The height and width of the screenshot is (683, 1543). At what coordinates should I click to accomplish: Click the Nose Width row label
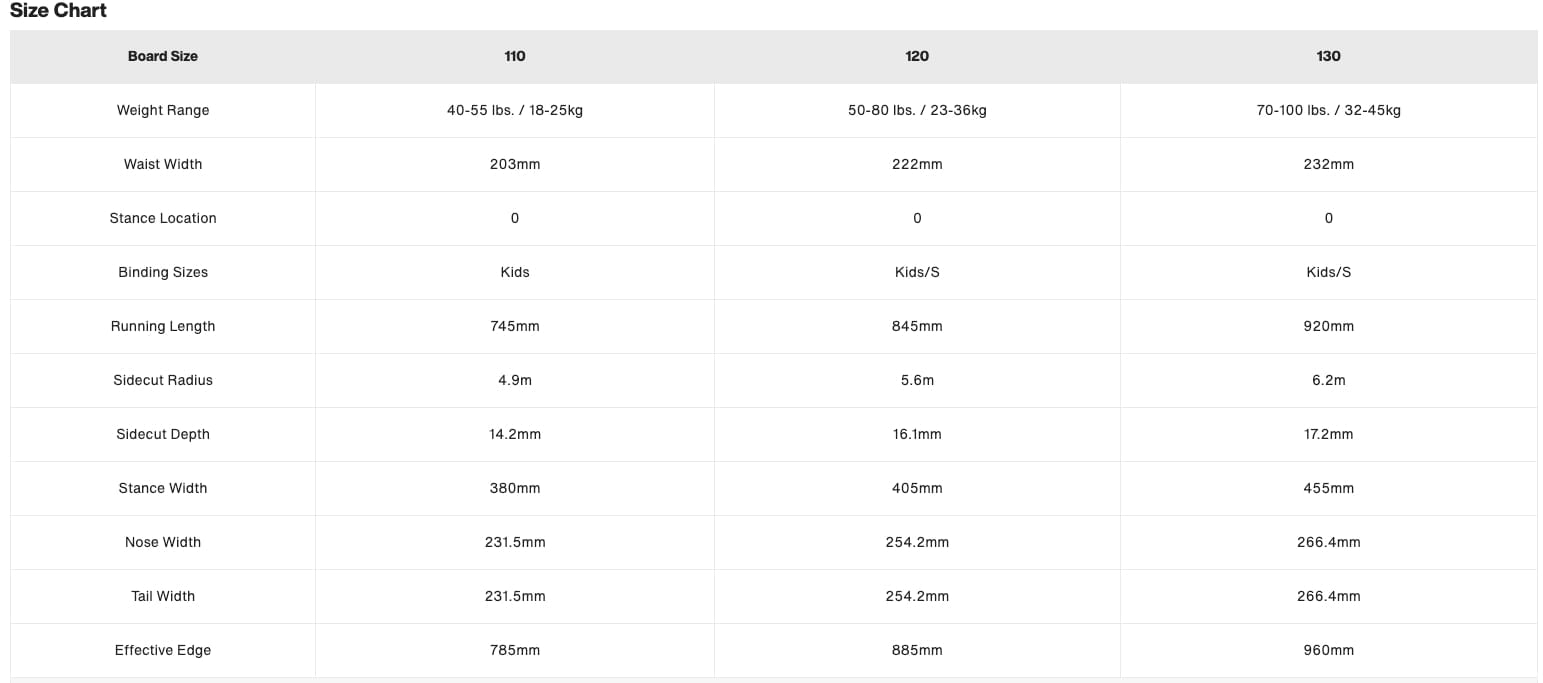point(162,542)
